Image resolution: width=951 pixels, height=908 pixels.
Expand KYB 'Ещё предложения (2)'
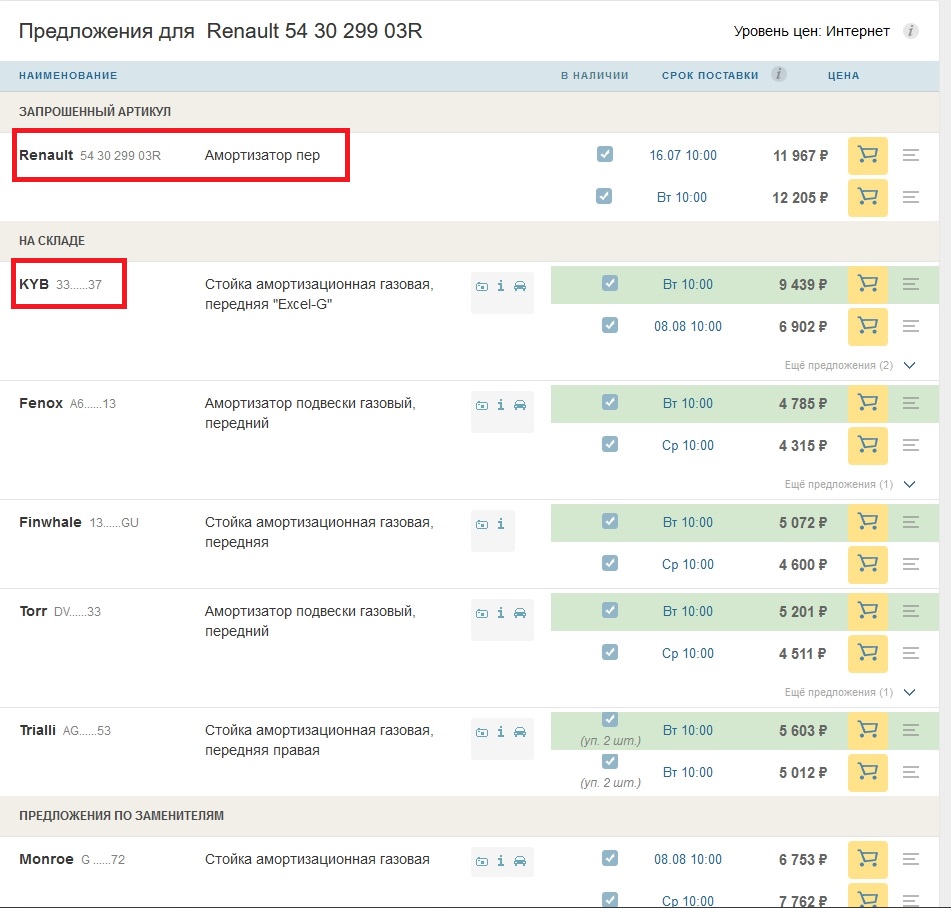tap(850, 365)
